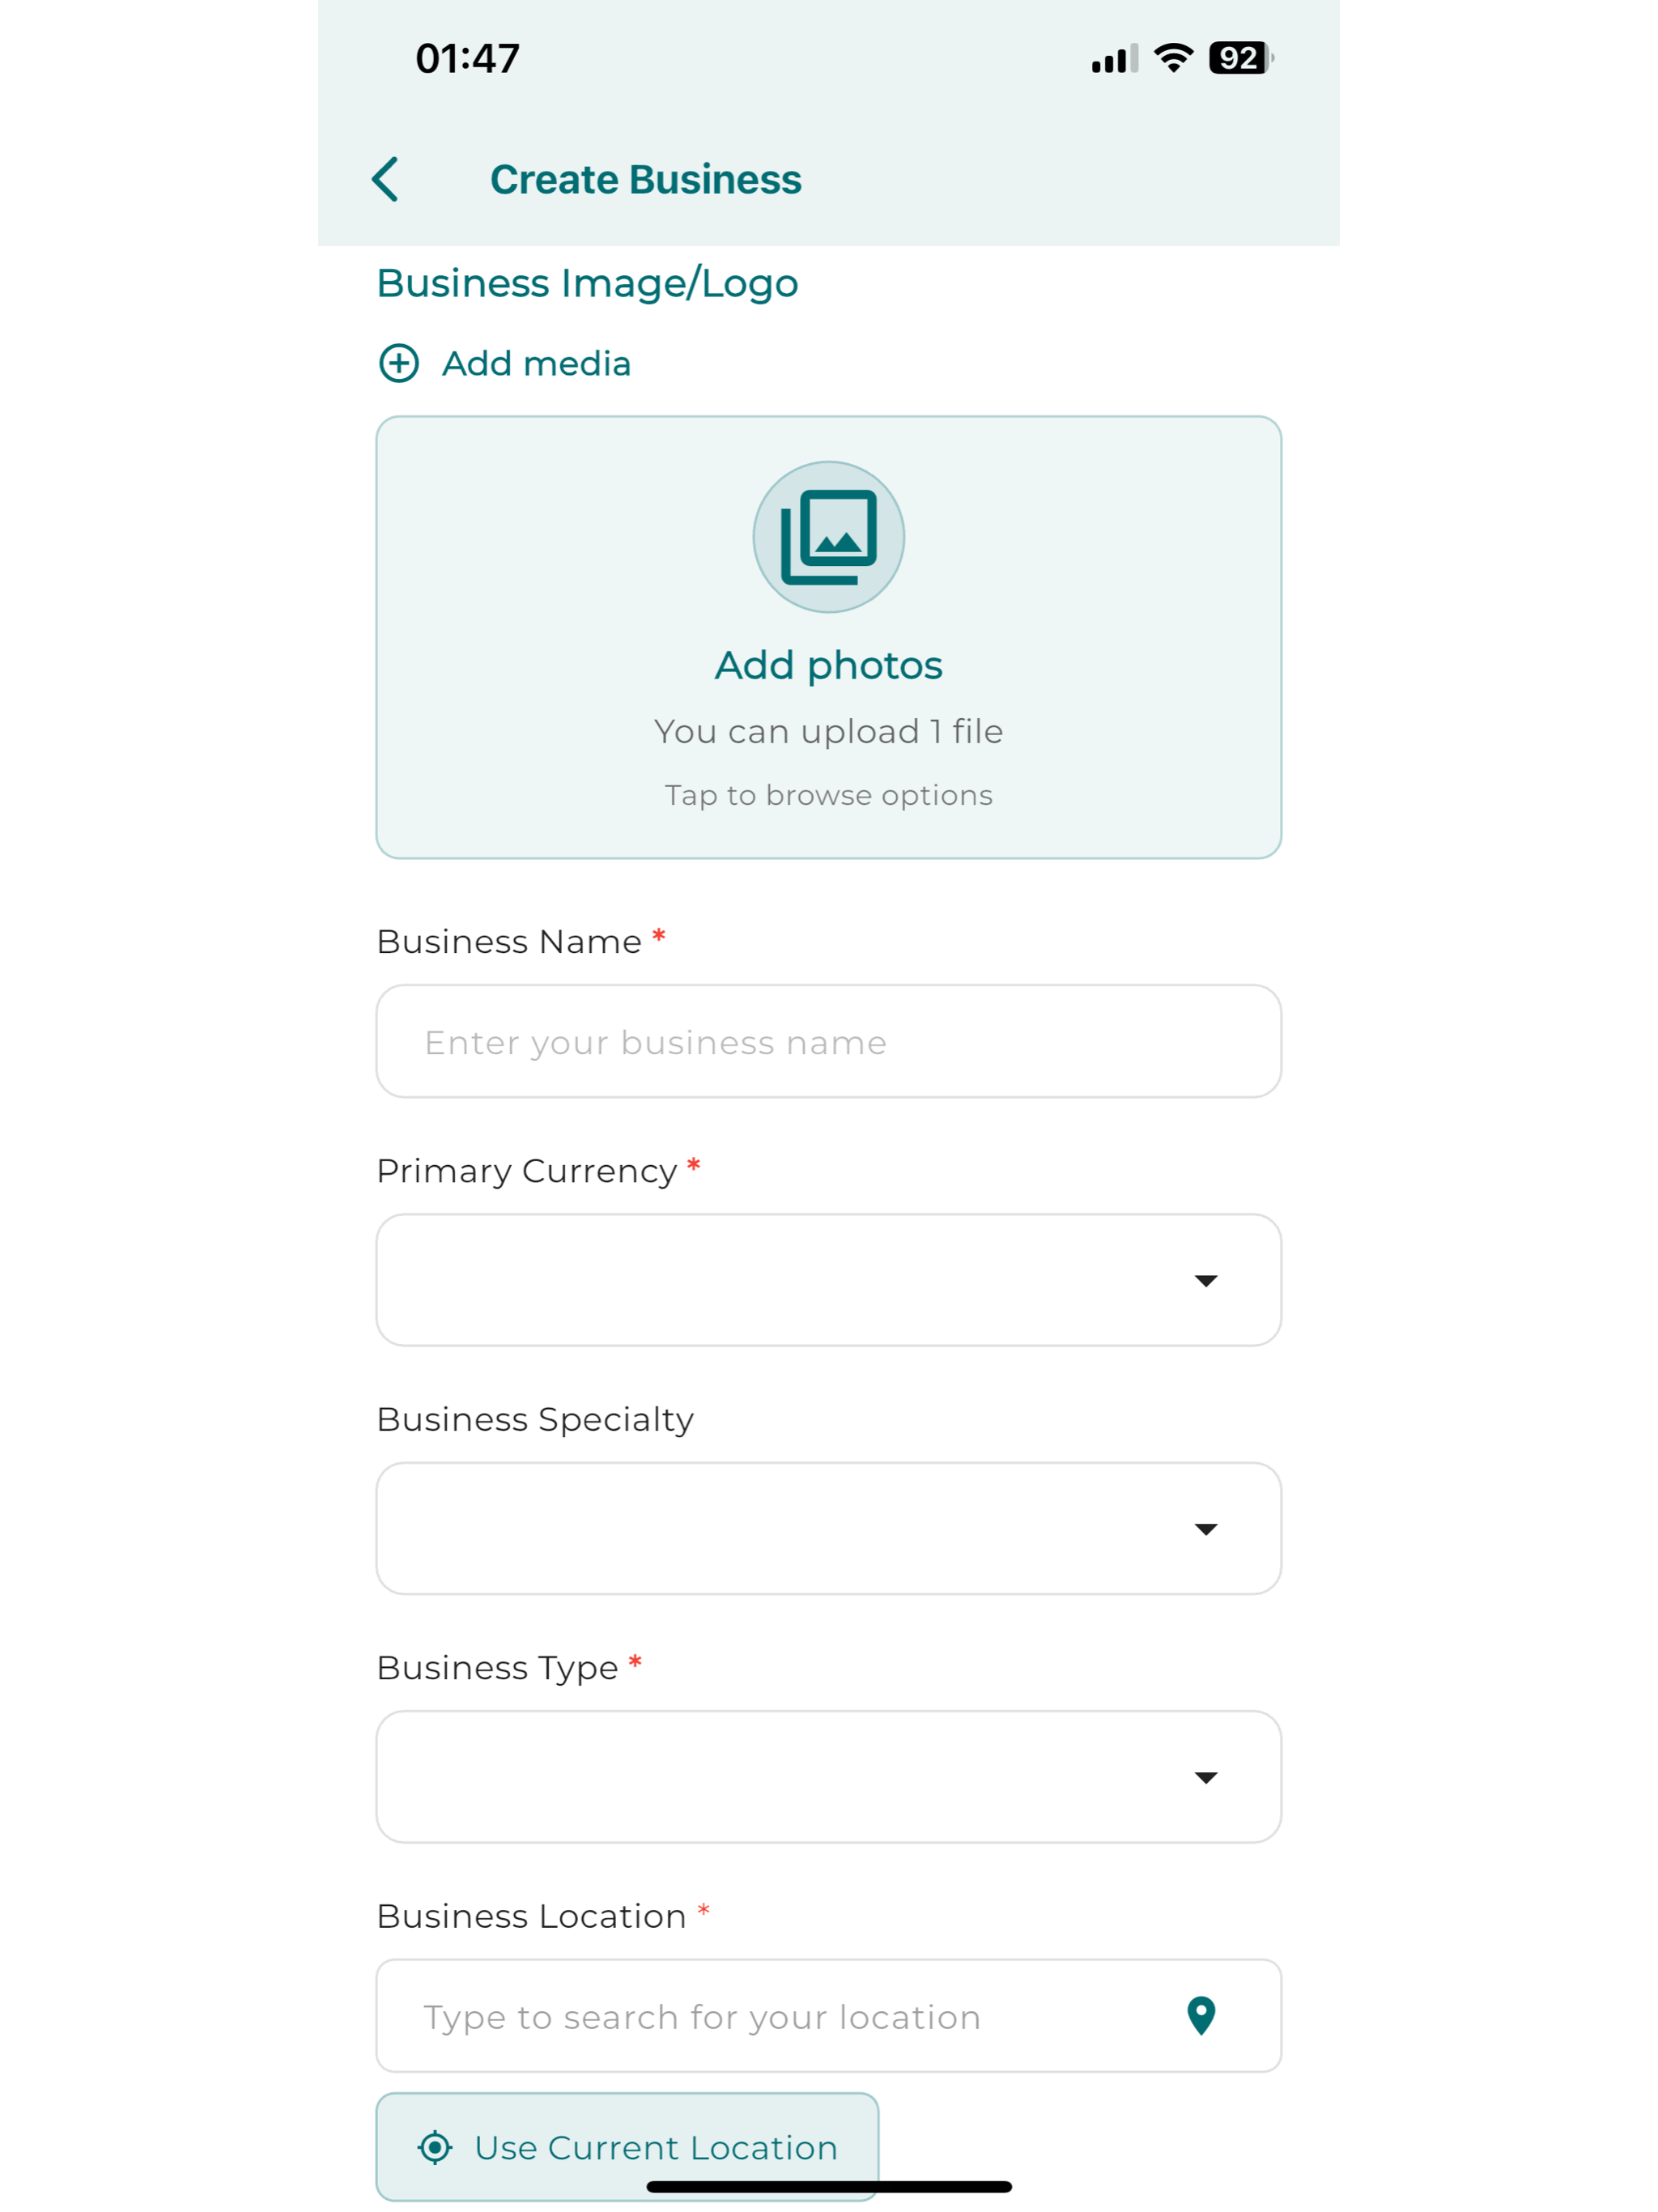Tap 'Tap to browse options' text
The image size is (1658, 2212).
point(828,795)
